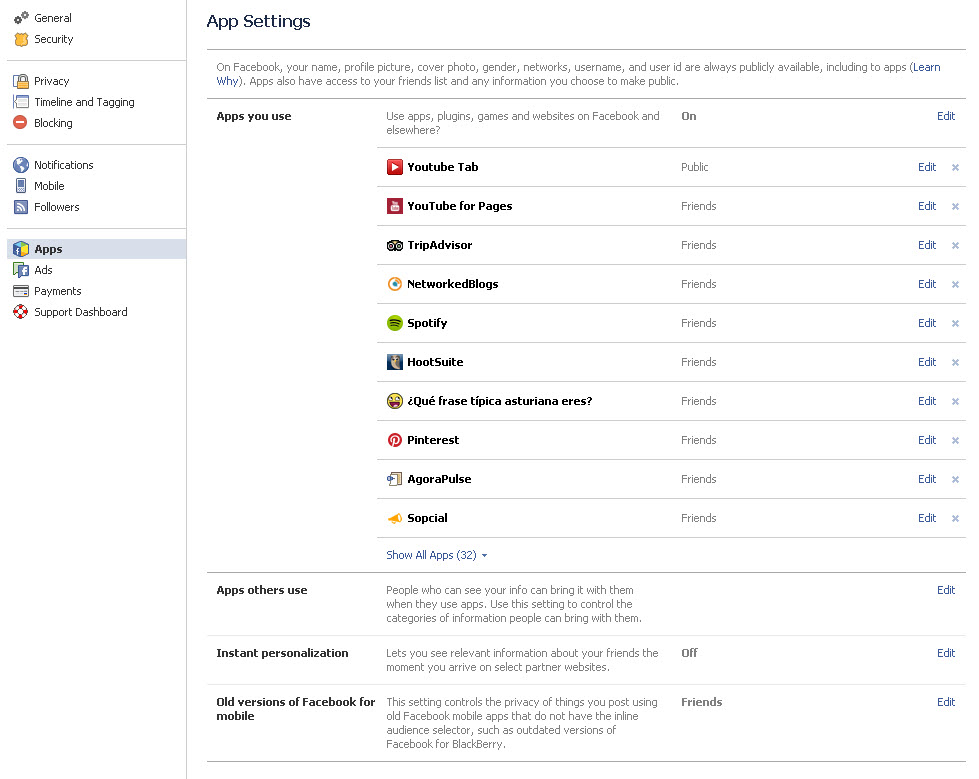
Task: Edit Old versions of Facebook for mobile
Action: click(x=946, y=702)
